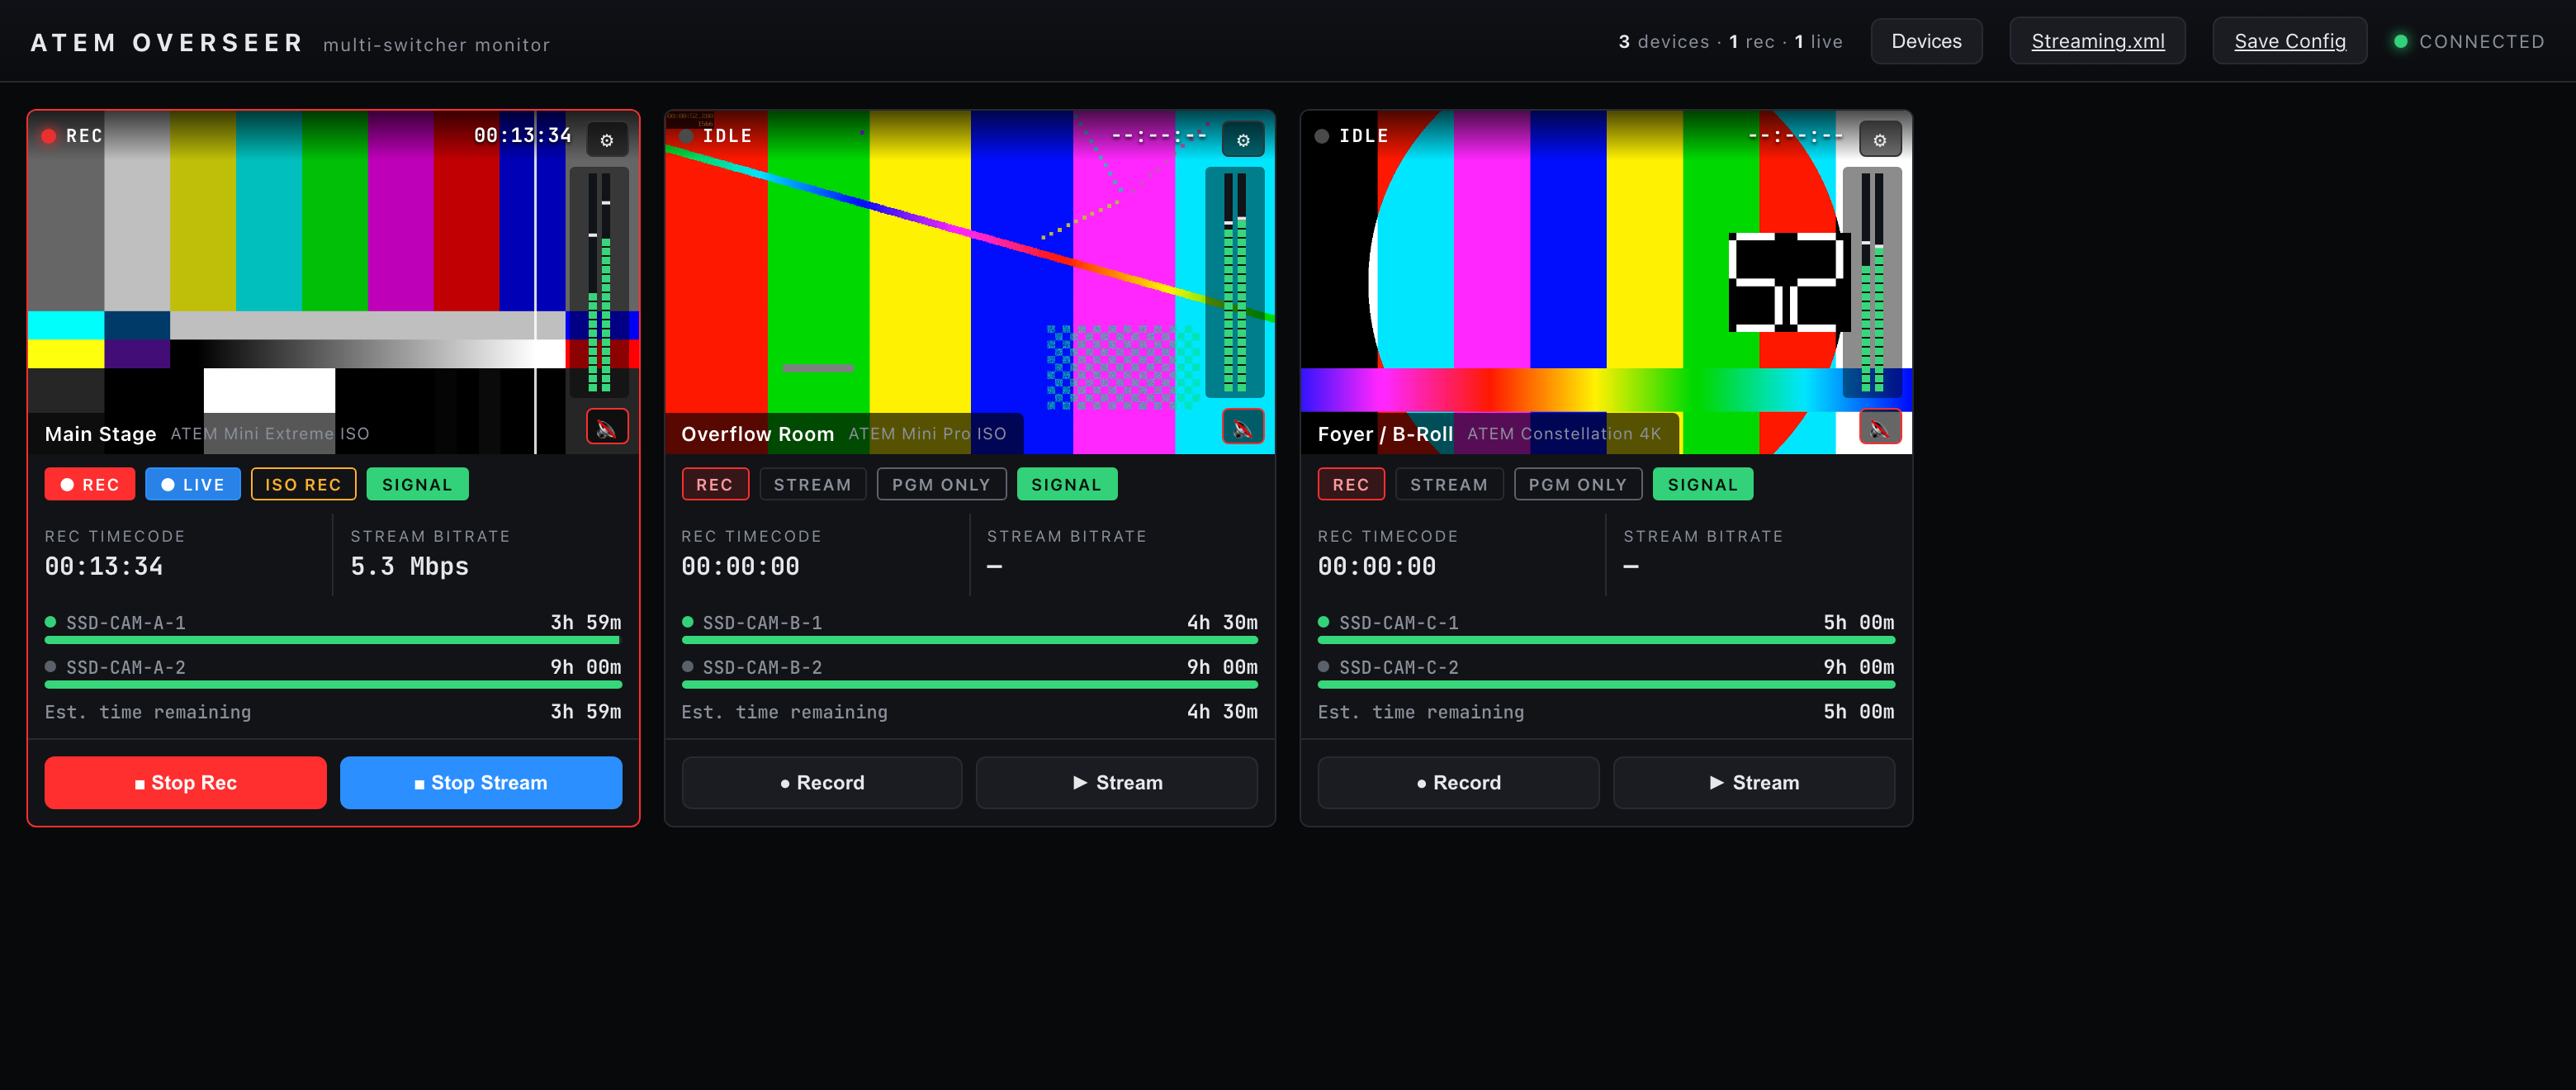Start Stream on Foyer / B-Roll
This screenshot has height=1090, width=2576.
pos(1754,782)
